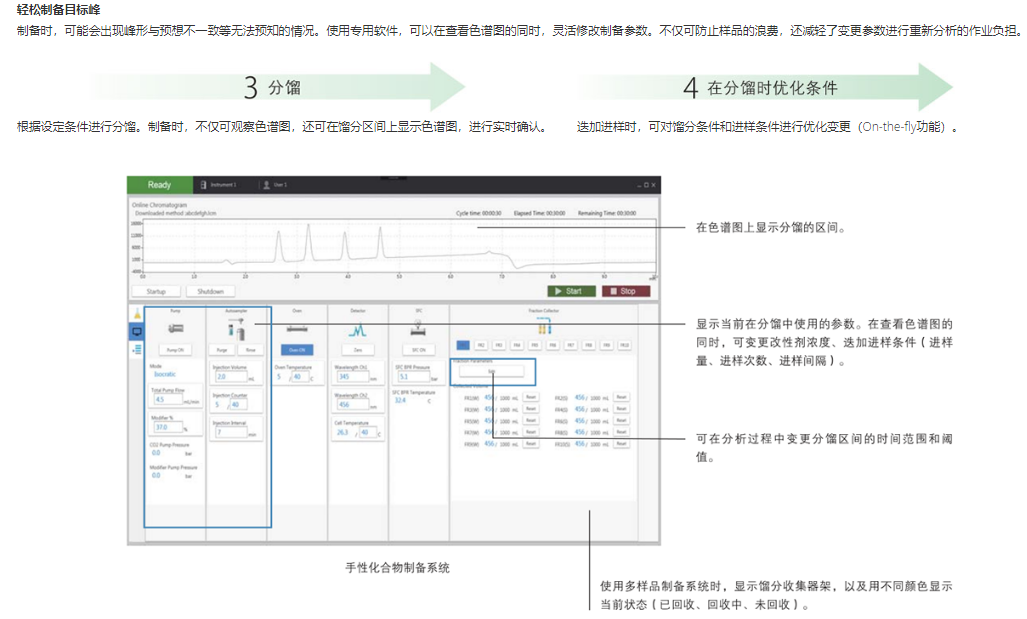Toggle the SFC ON button
Viewport: 1027px width, 619px height.
click(x=419, y=350)
